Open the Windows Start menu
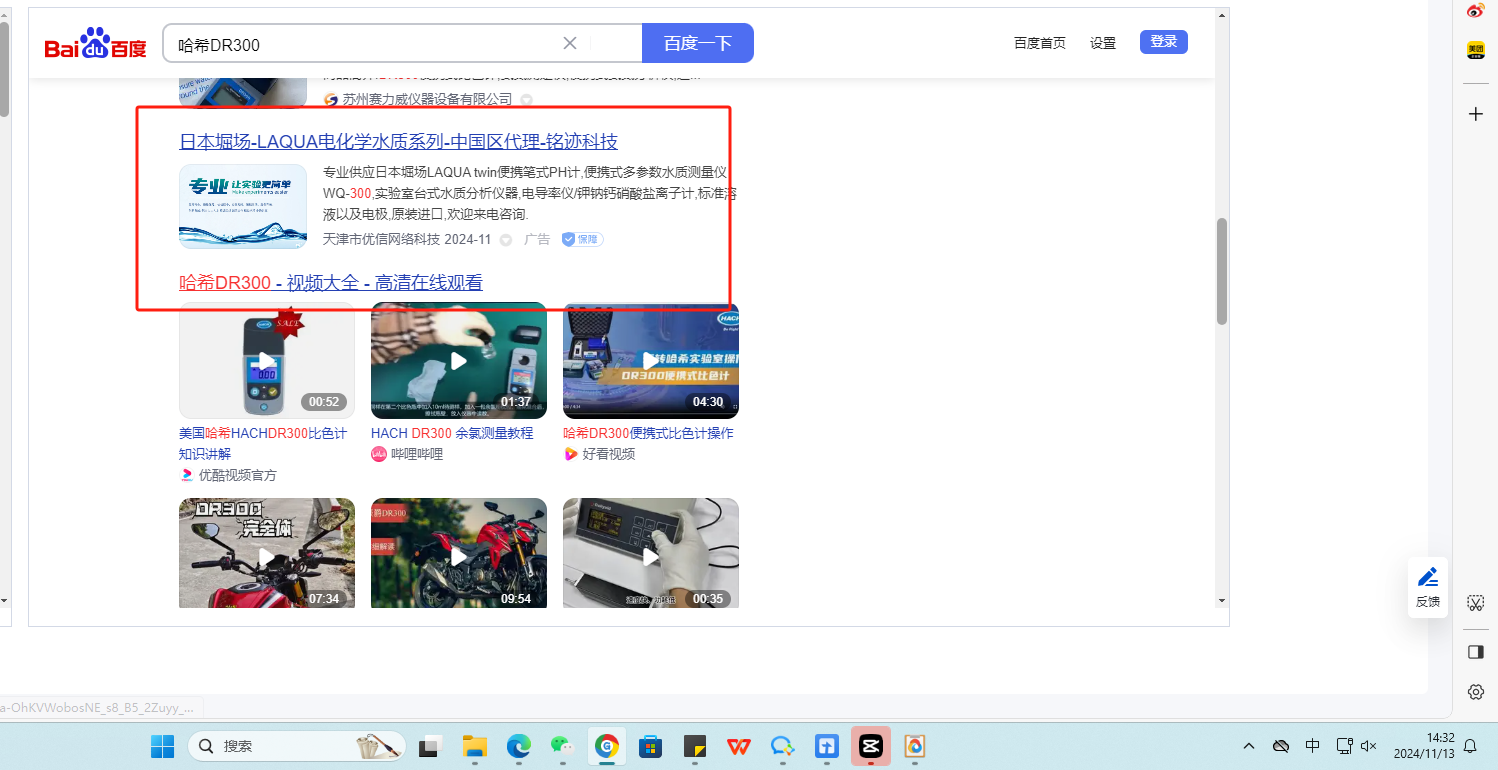This screenshot has height=770, width=1498. coord(162,746)
